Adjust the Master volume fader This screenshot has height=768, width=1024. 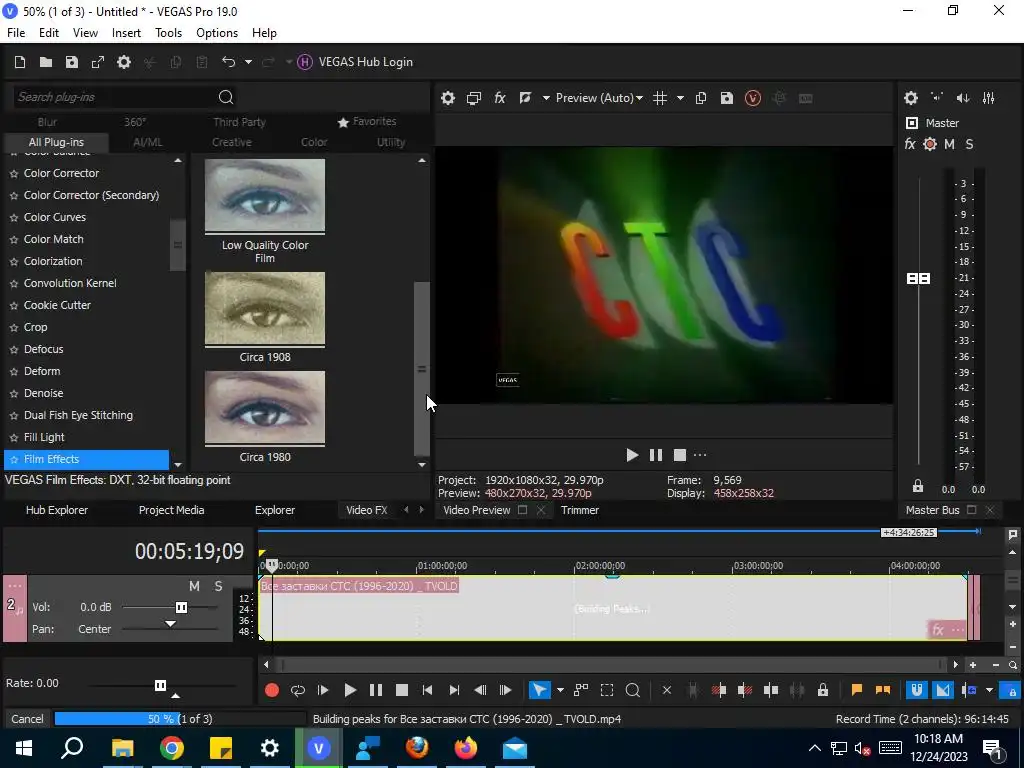point(918,279)
